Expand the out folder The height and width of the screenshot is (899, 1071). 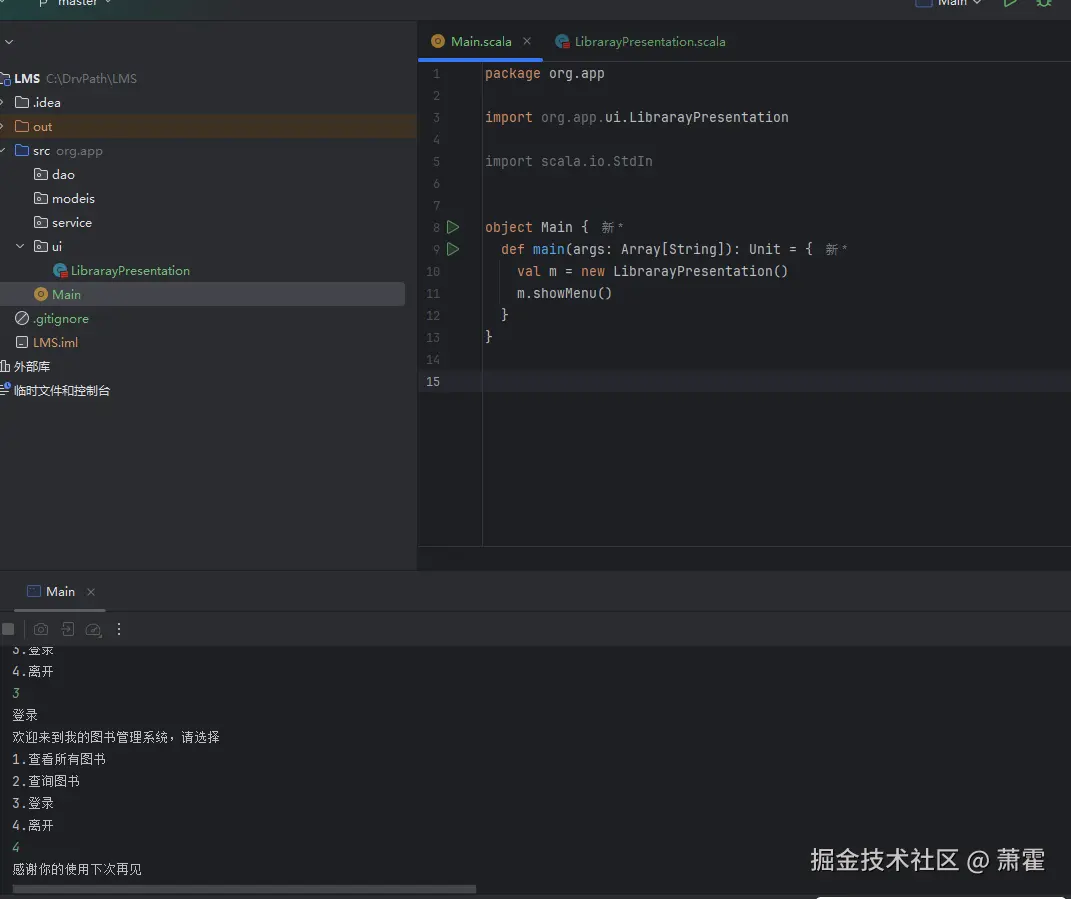tap(2, 126)
